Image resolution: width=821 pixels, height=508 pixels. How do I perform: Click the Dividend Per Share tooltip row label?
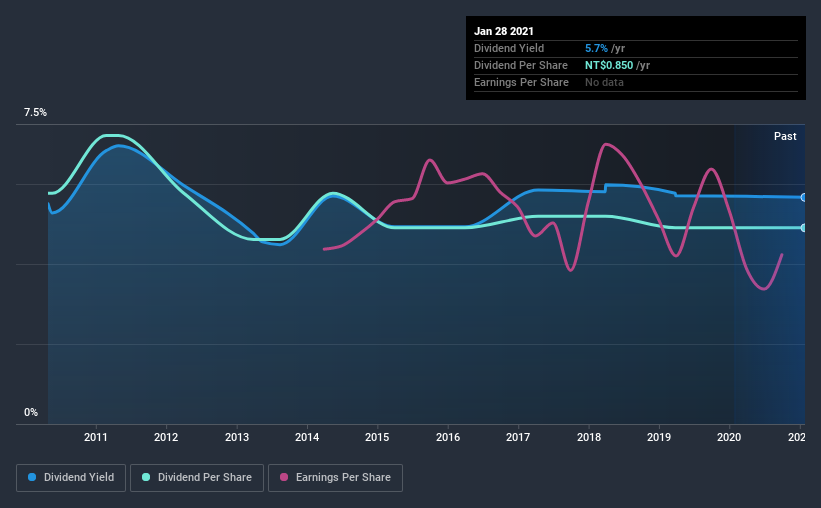(520, 65)
